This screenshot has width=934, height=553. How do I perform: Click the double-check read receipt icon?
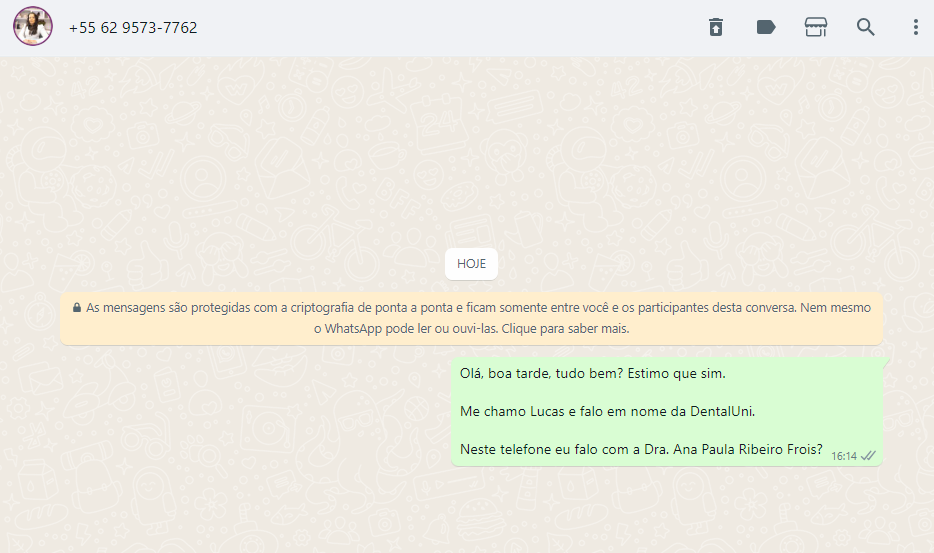868,456
